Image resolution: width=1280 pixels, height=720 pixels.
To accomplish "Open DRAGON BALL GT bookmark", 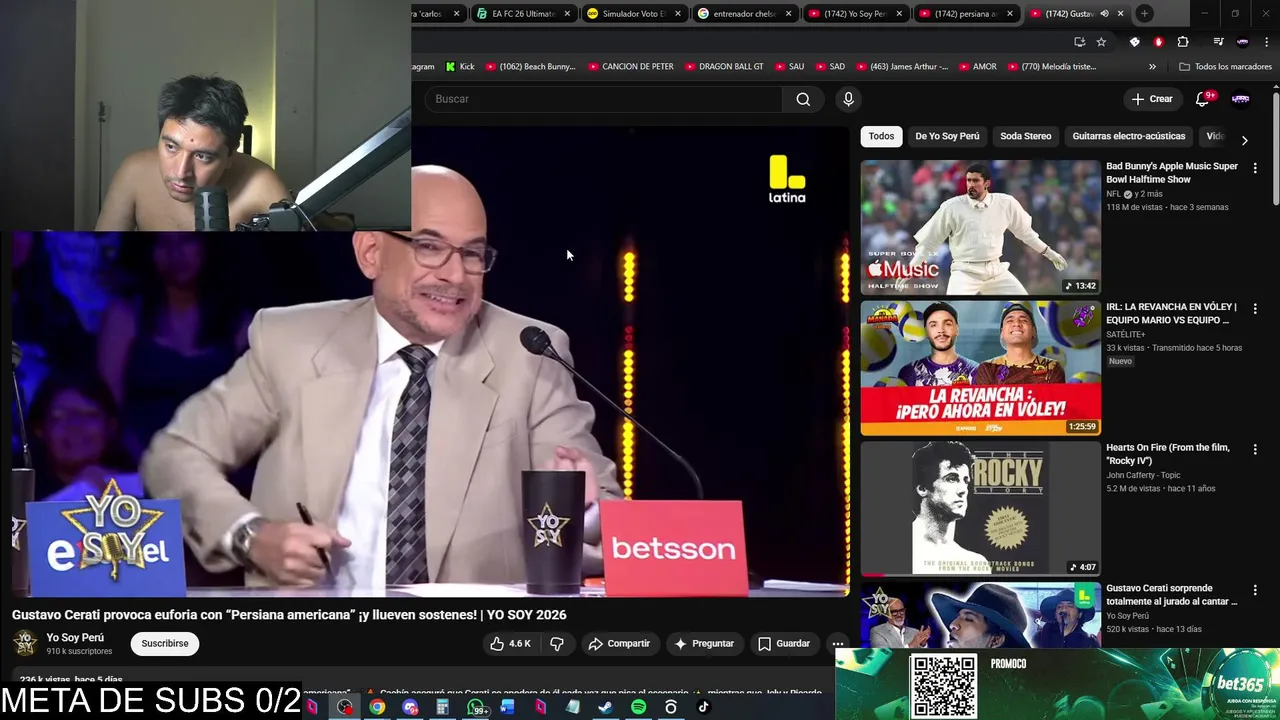I will point(723,67).
